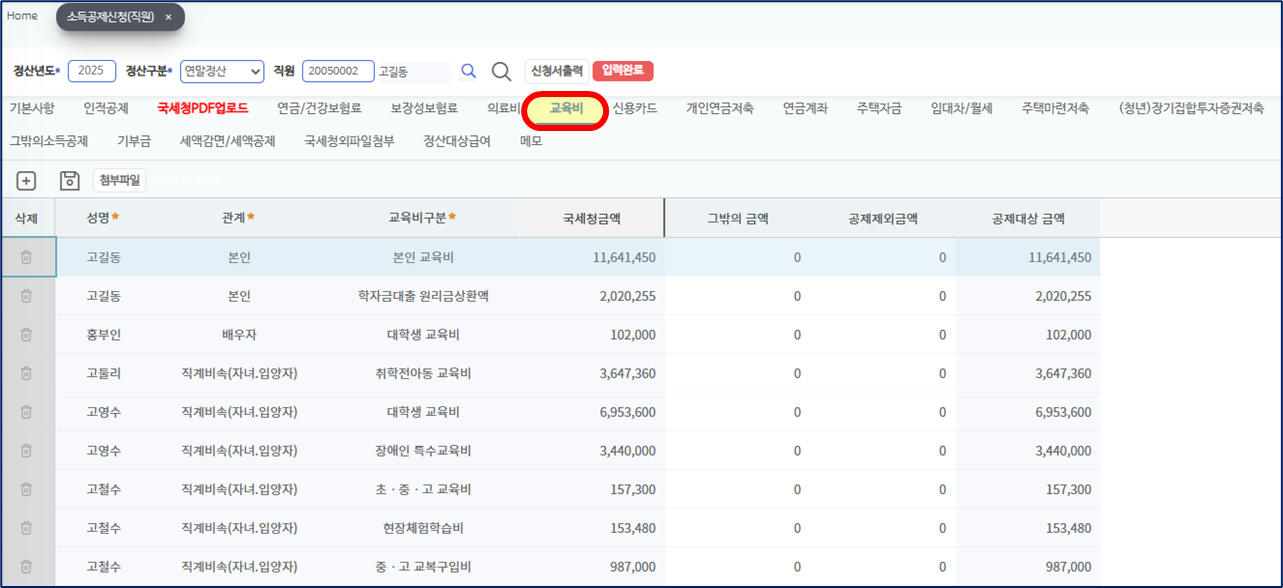
Task: Switch to the 연금/건강보험료 tab
Action: pyautogui.click(x=319, y=108)
